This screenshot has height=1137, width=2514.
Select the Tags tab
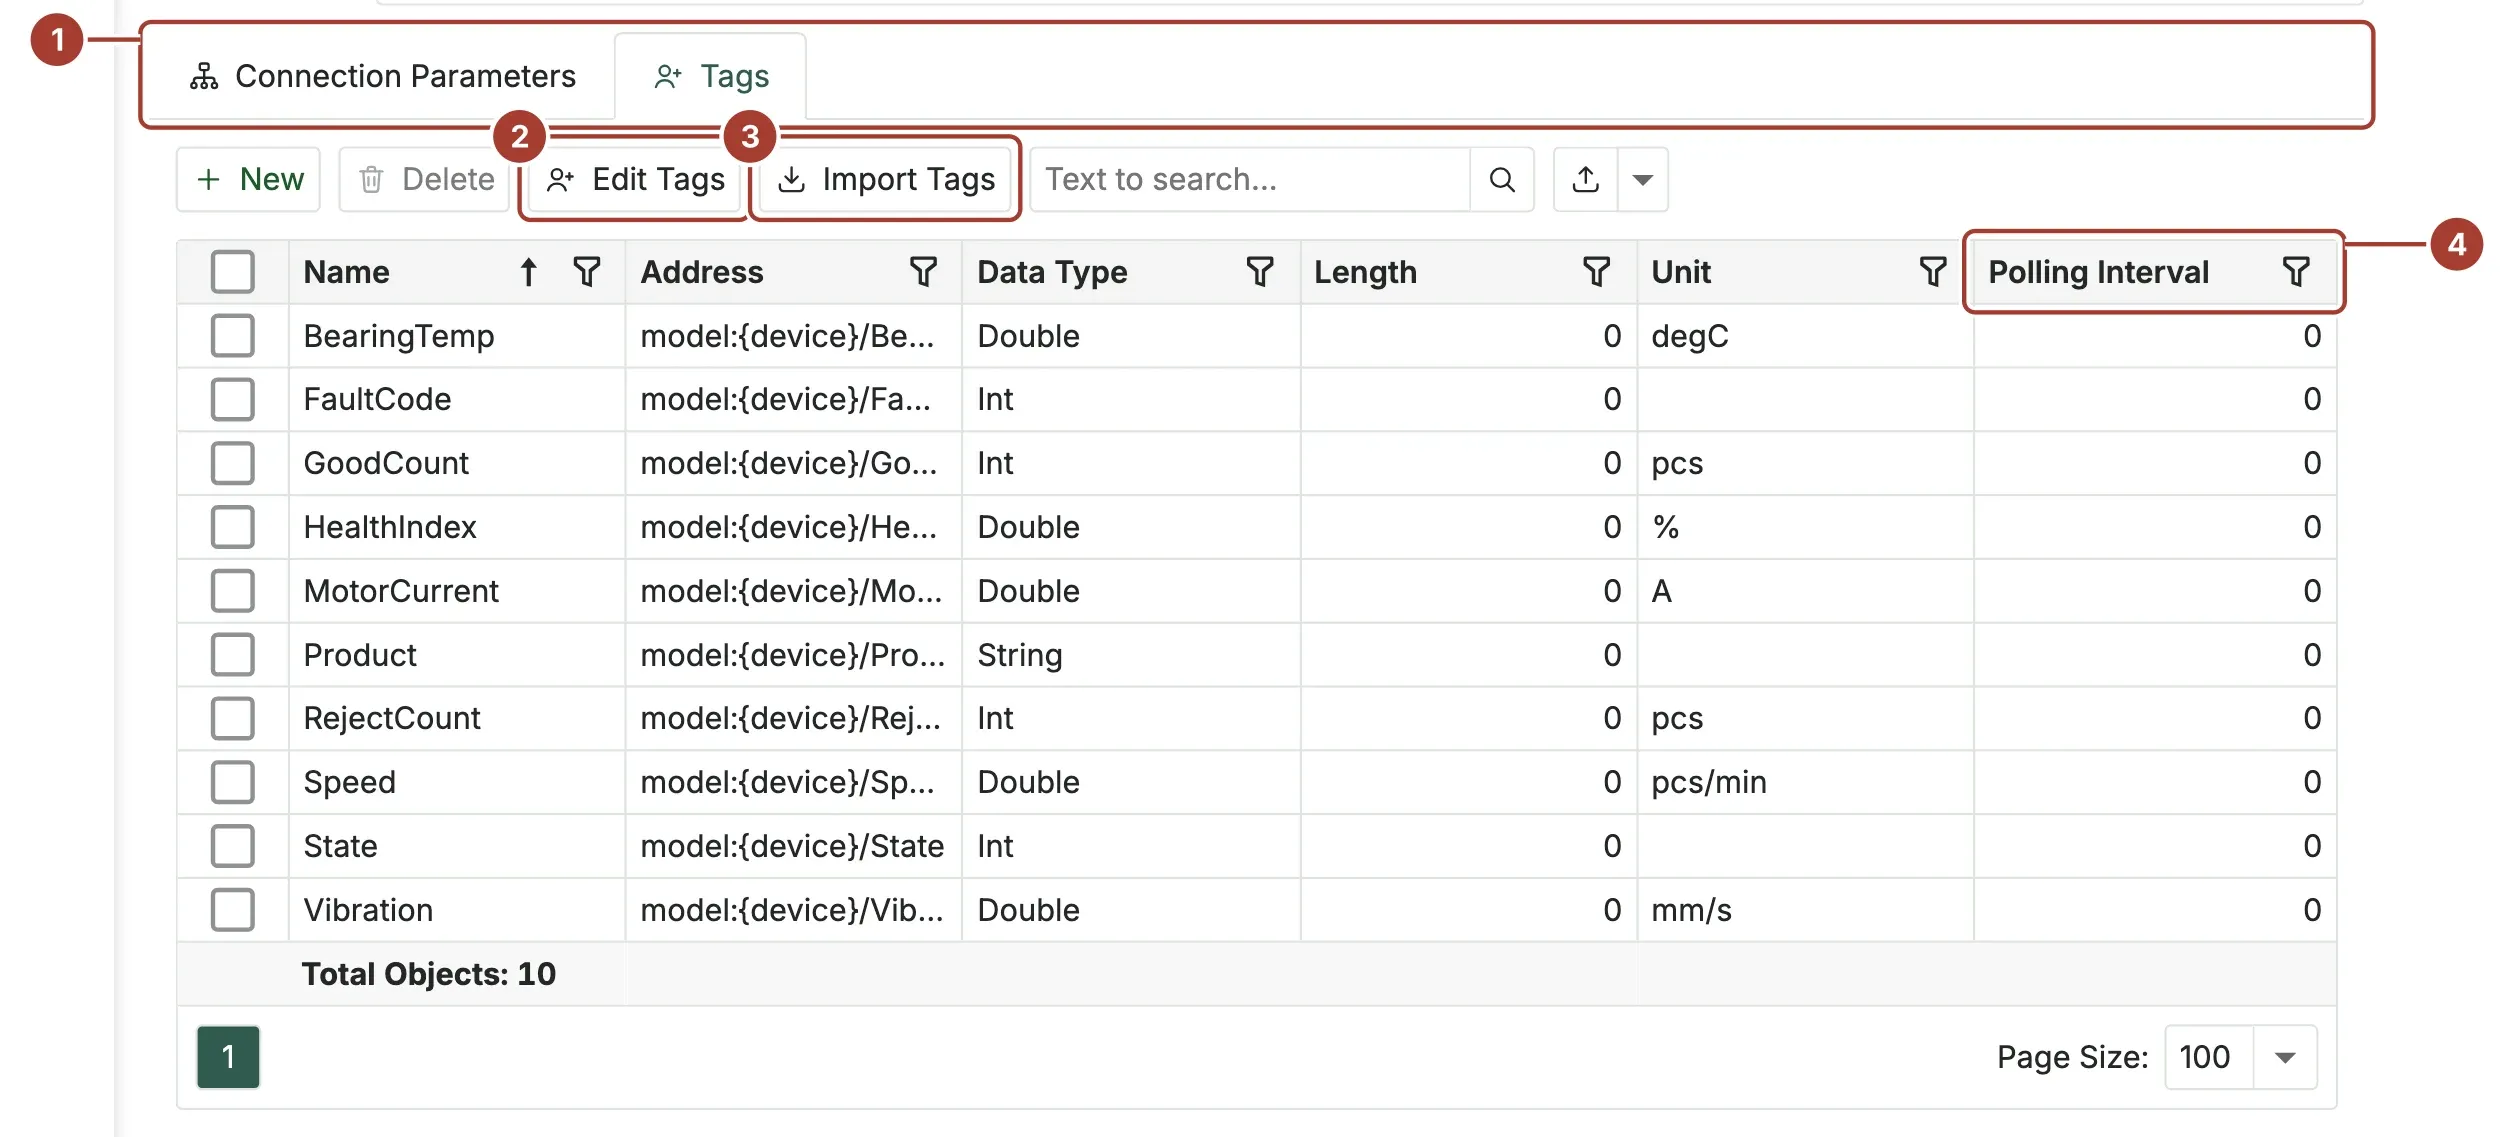coord(711,76)
